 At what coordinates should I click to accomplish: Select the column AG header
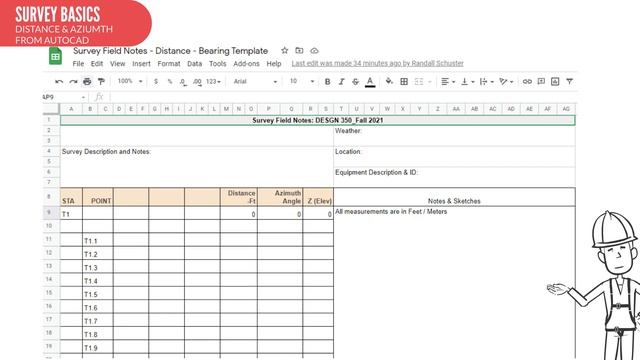pyautogui.click(x=566, y=109)
